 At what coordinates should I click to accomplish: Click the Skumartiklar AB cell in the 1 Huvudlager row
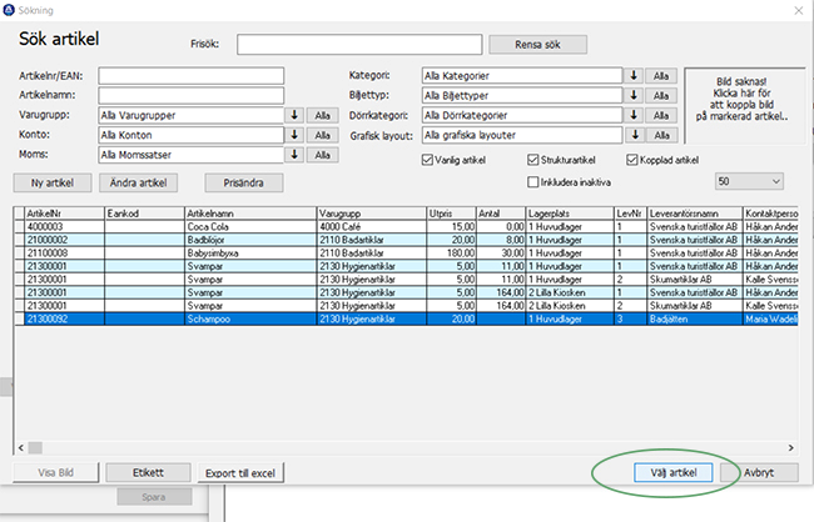point(695,279)
